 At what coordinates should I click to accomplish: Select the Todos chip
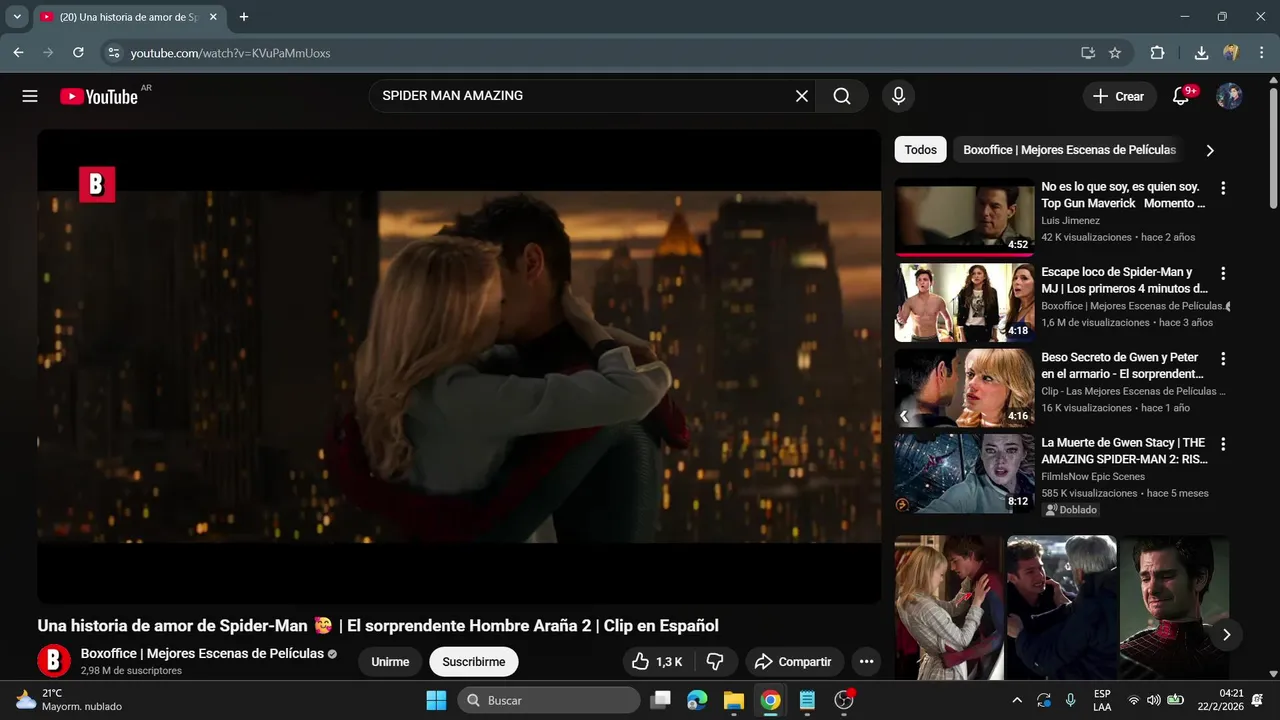coord(920,150)
